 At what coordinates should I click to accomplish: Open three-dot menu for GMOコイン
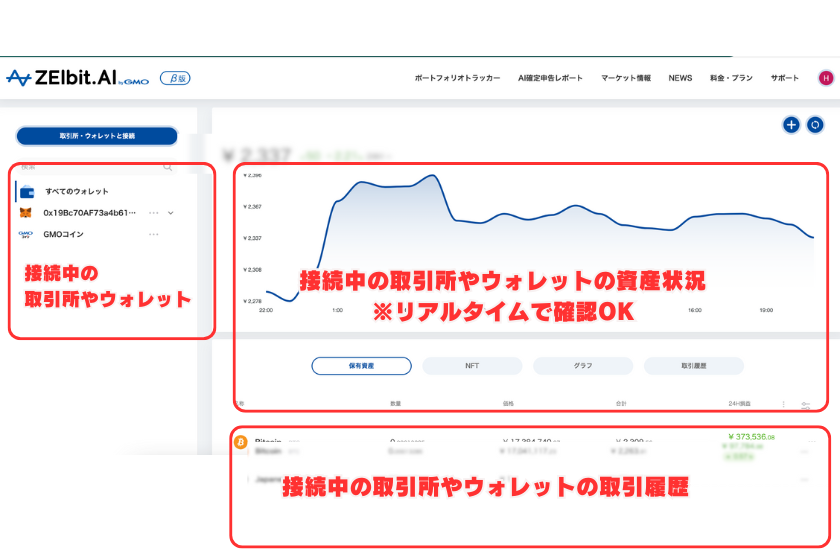[154, 234]
